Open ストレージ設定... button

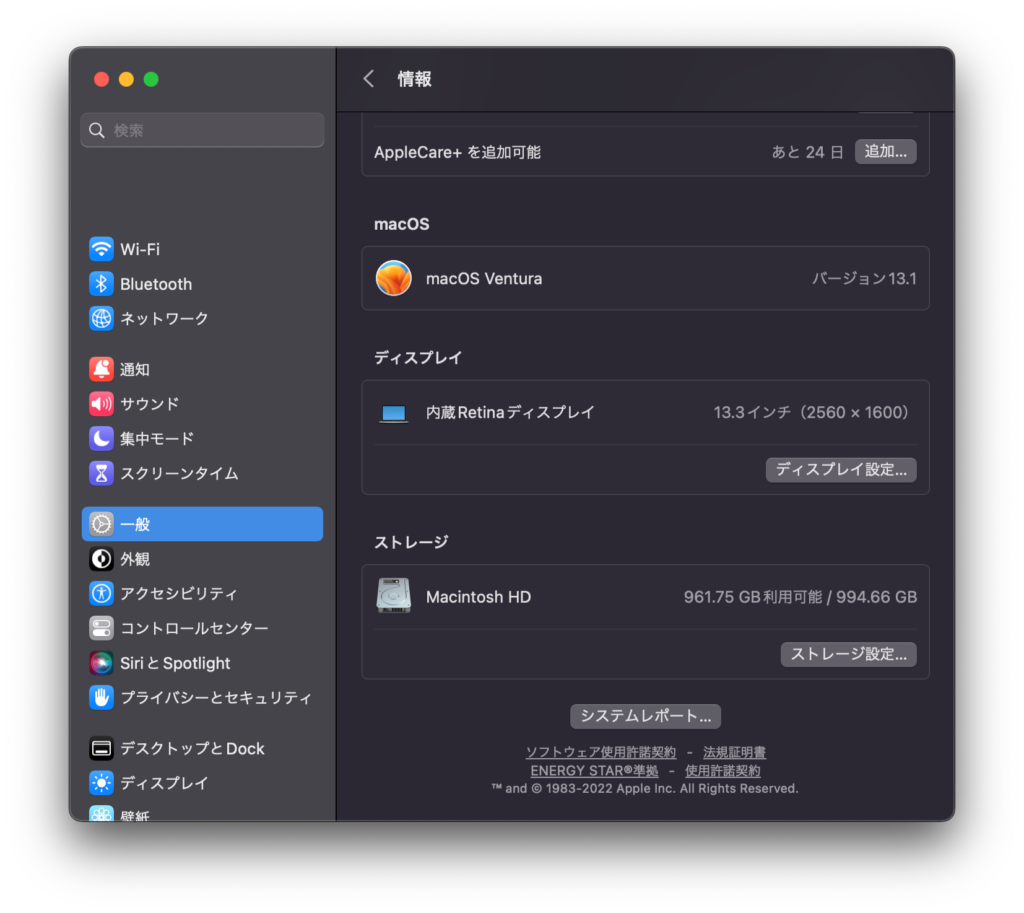[848, 654]
